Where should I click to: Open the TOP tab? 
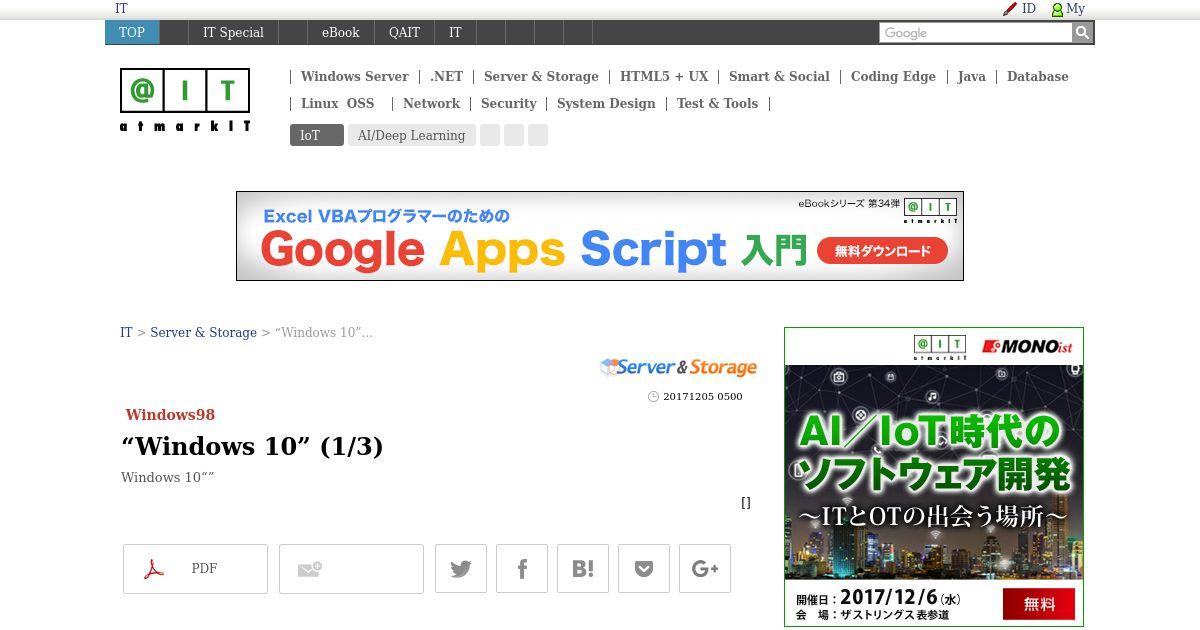tap(132, 32)
